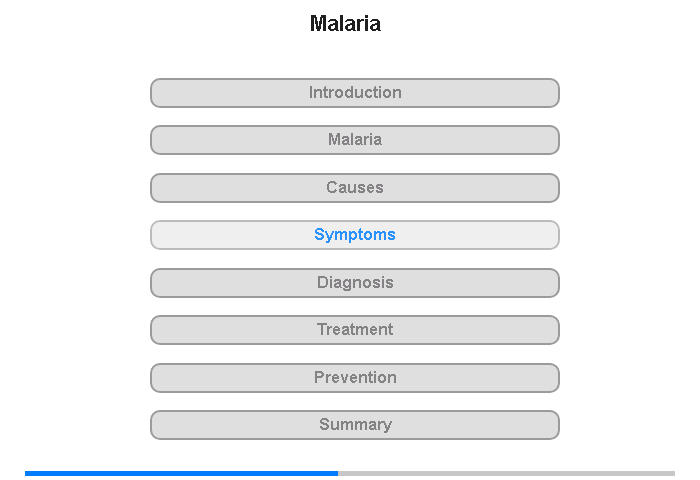Select the Malaria section button
This screenshot has width=700, height=480.
tap(355, 140)
